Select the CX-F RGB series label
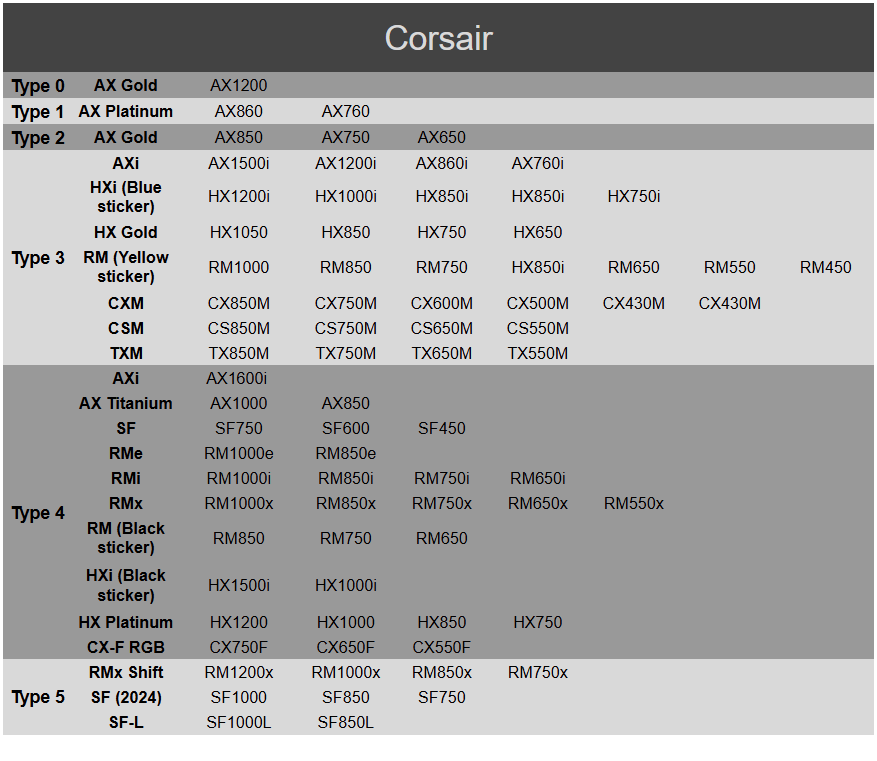Image resolution: width=877 pixels, height=761 pixels. coord(126,647)
